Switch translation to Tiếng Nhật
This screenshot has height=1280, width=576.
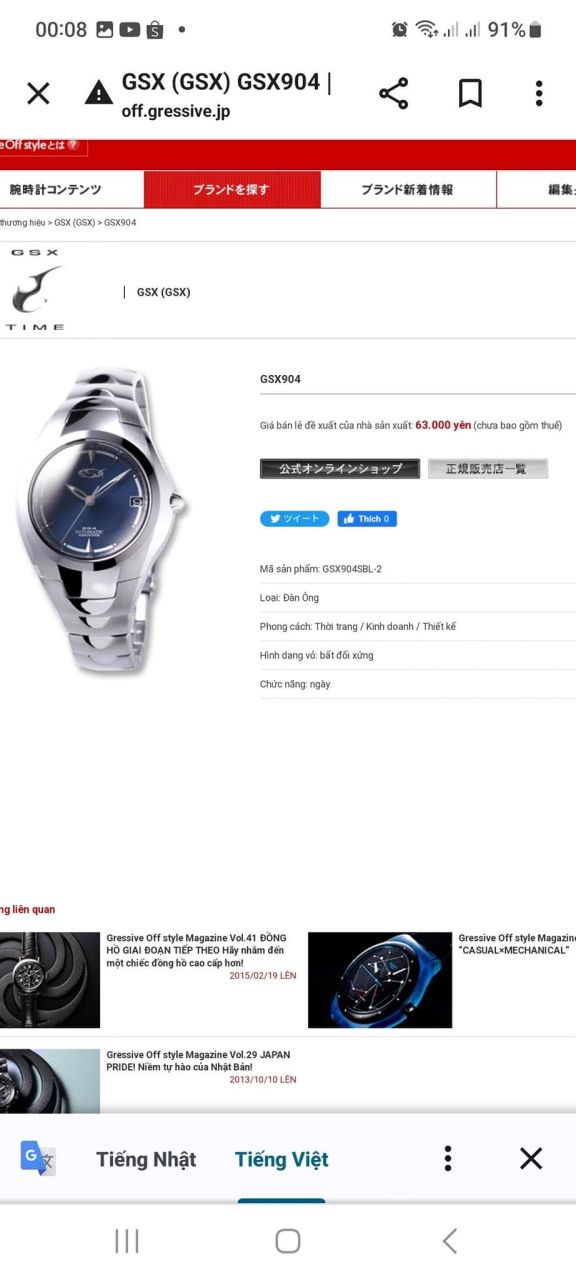coord(146,1159)
